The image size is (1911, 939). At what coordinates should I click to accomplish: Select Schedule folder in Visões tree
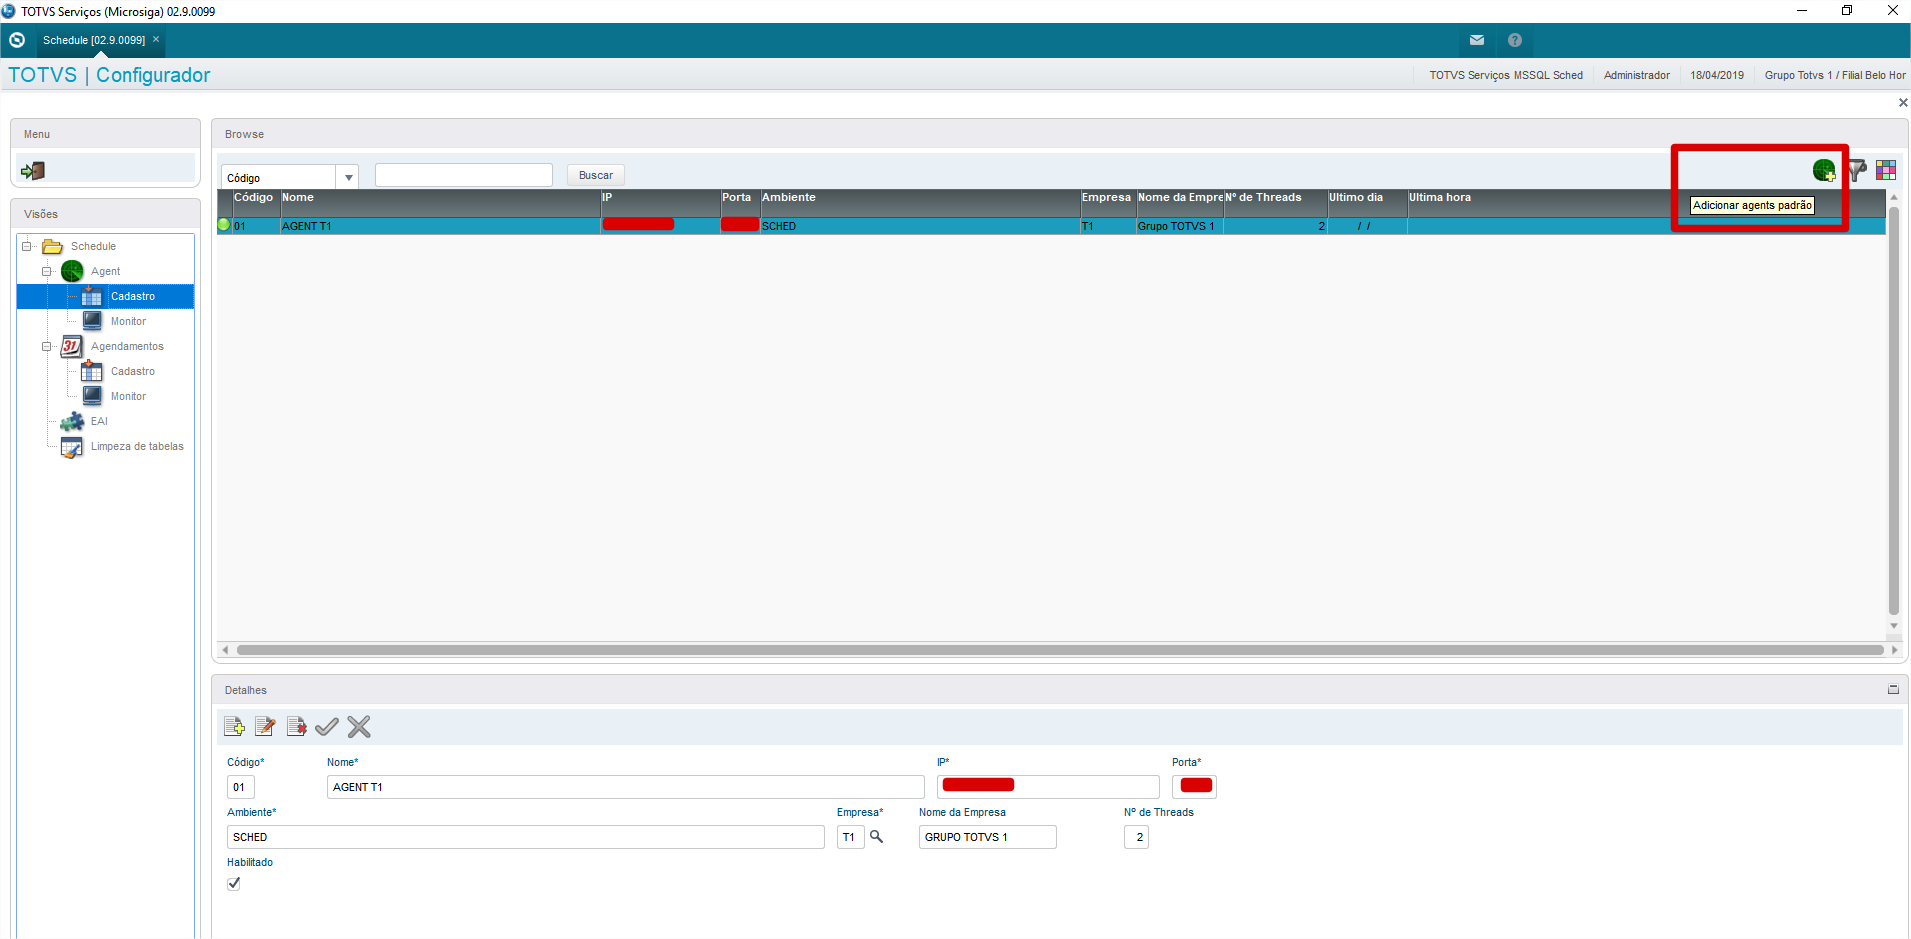coord(93,246)
